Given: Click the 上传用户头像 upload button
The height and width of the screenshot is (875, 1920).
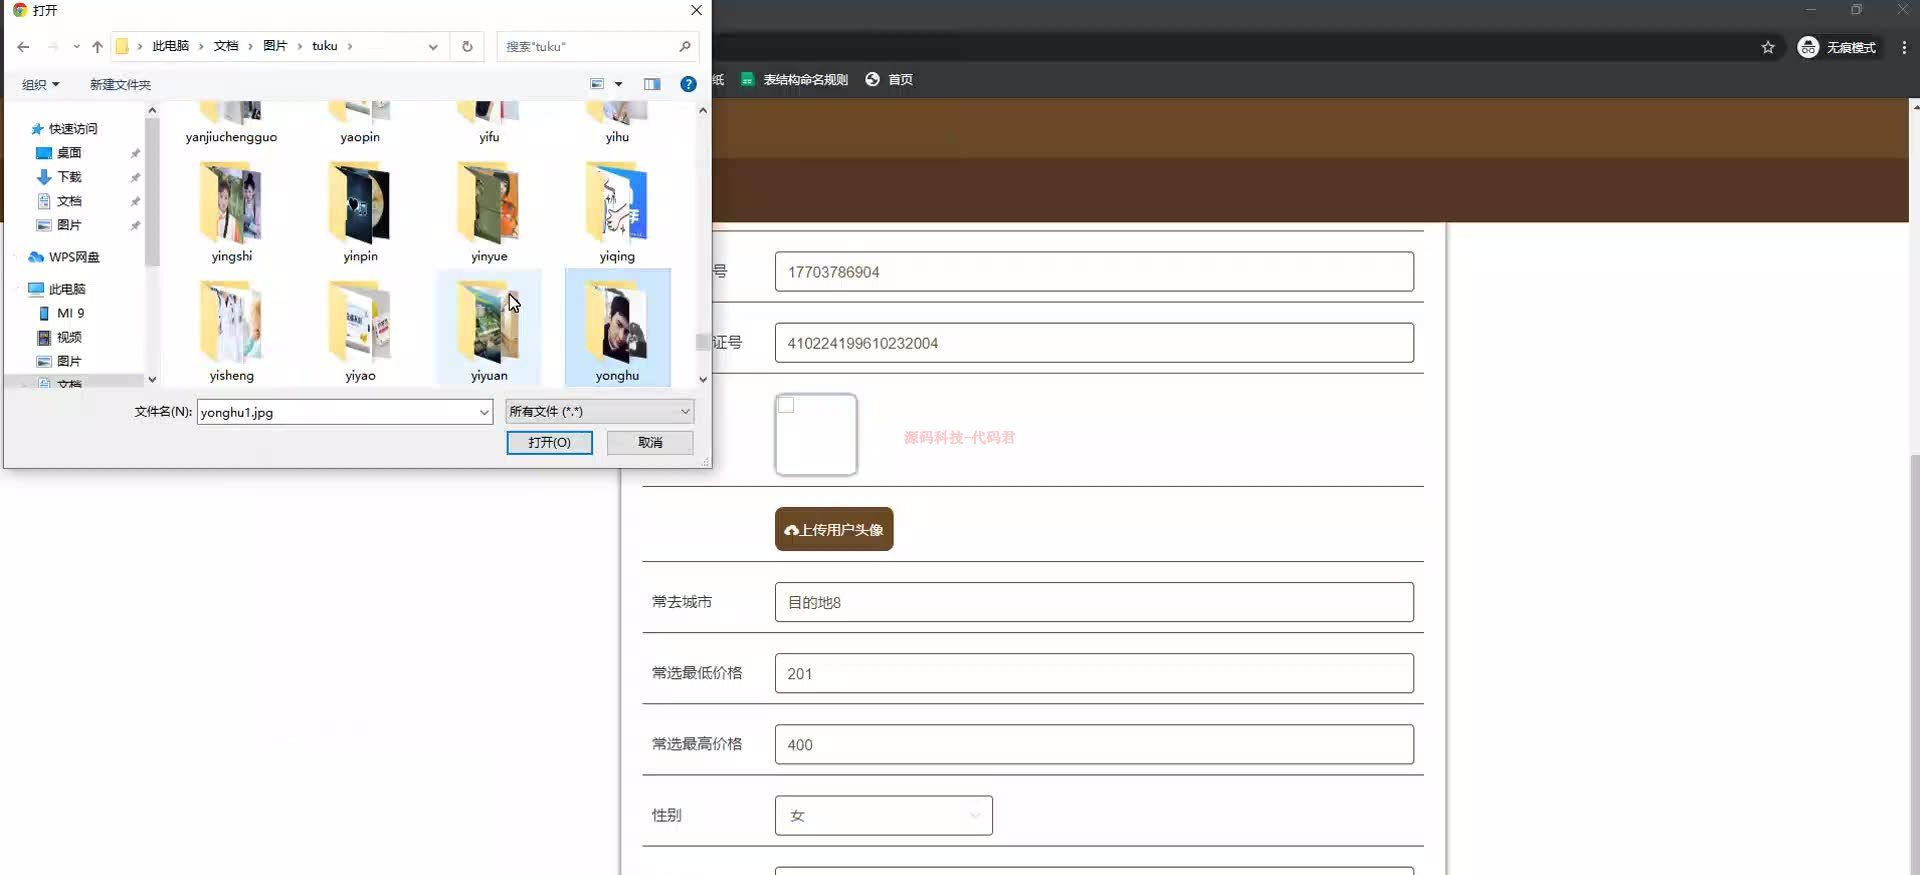Looking at the screenshot, I should point(834,529).
